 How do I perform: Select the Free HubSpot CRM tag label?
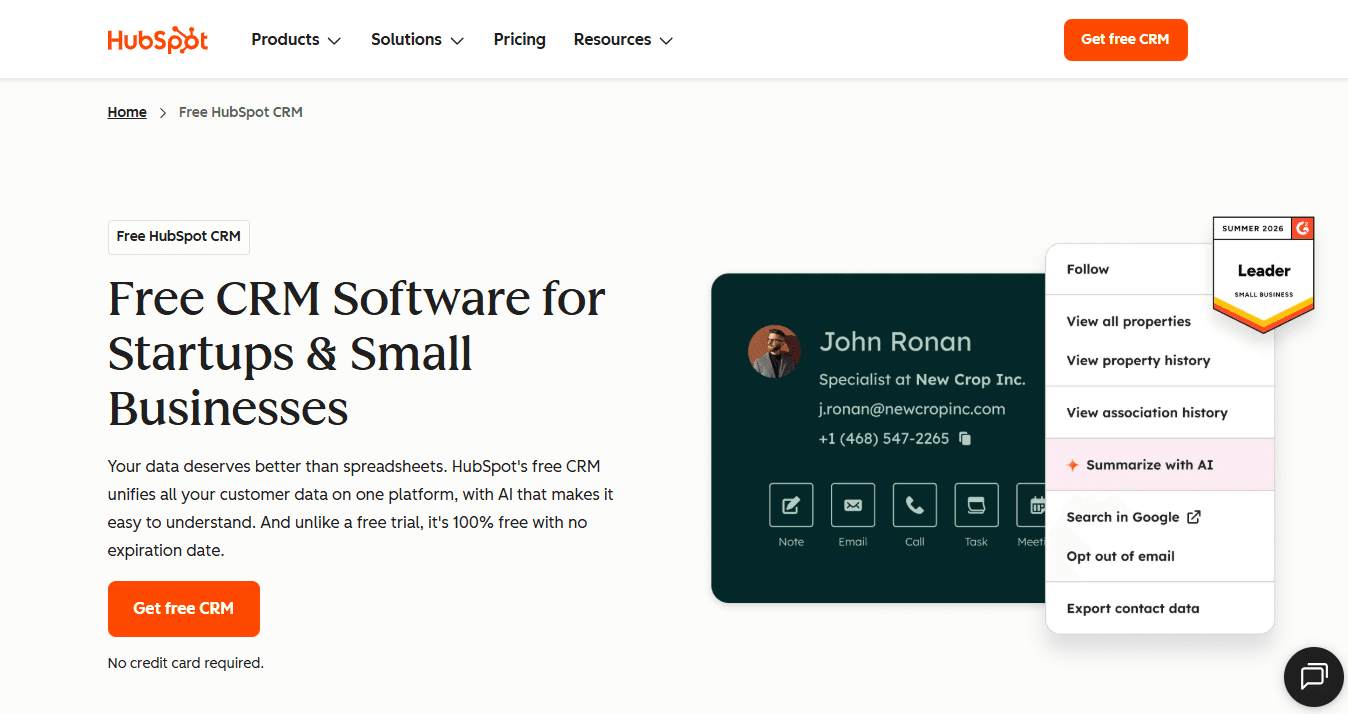179,237
